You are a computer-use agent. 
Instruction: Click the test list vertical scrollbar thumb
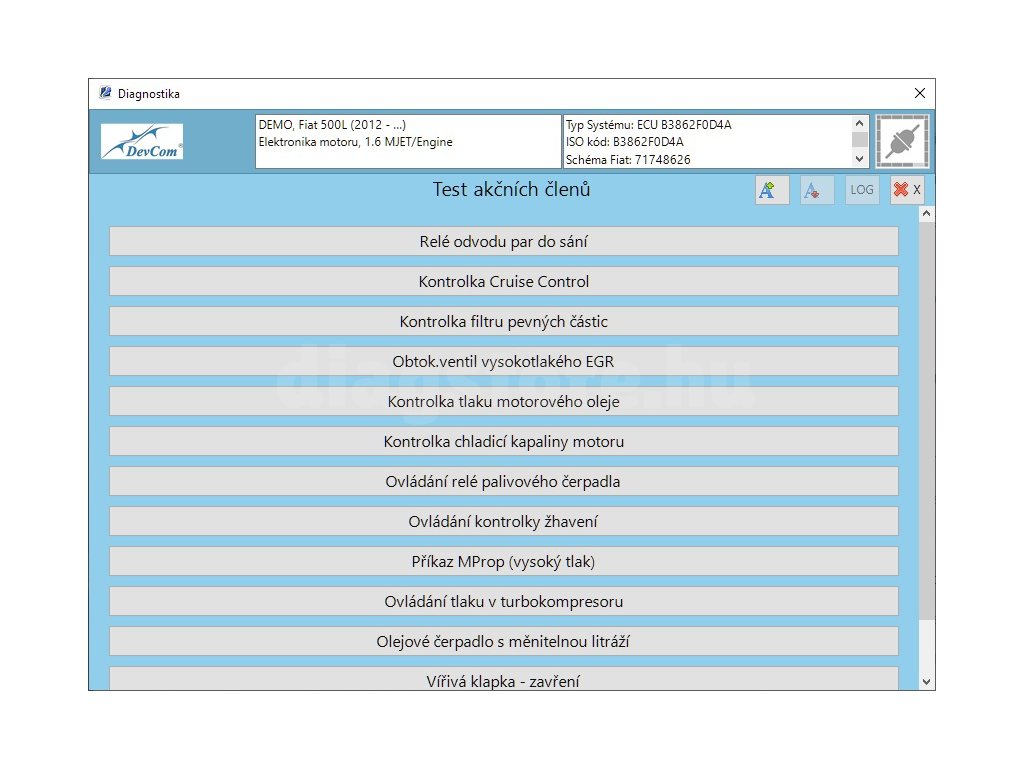pos(926,421)
